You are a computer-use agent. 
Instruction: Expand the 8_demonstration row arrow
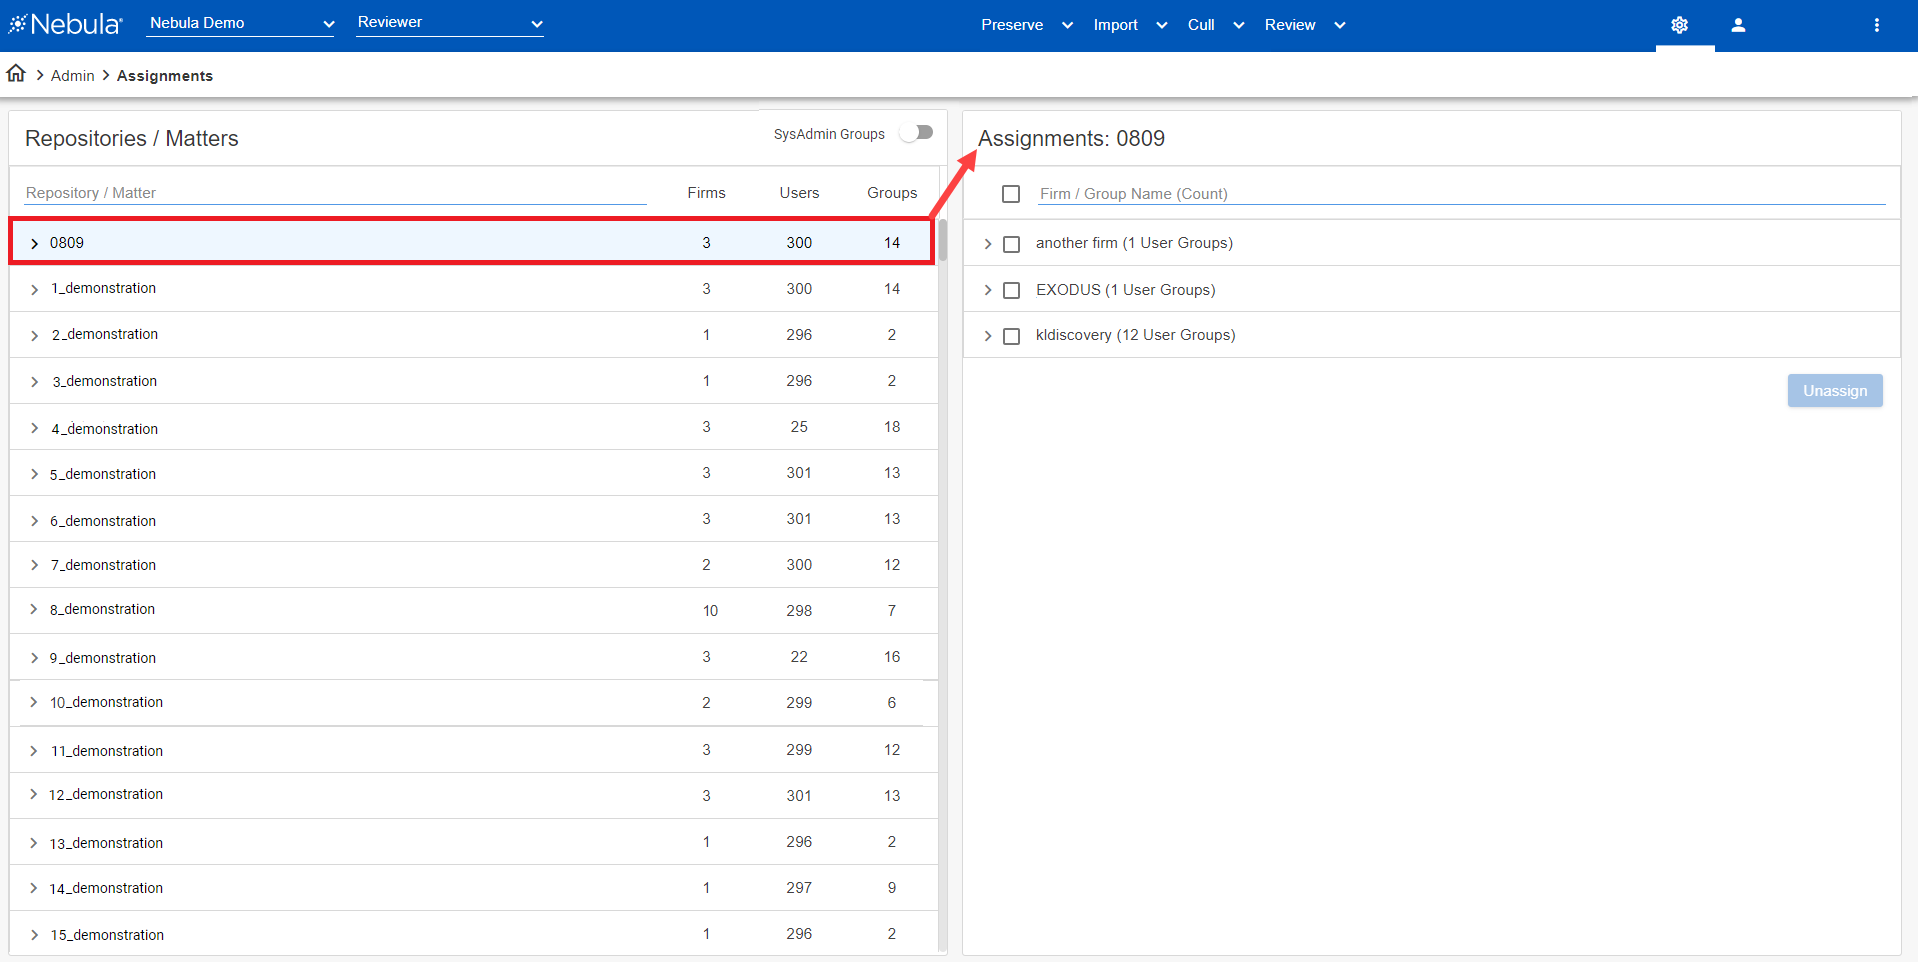34,610
